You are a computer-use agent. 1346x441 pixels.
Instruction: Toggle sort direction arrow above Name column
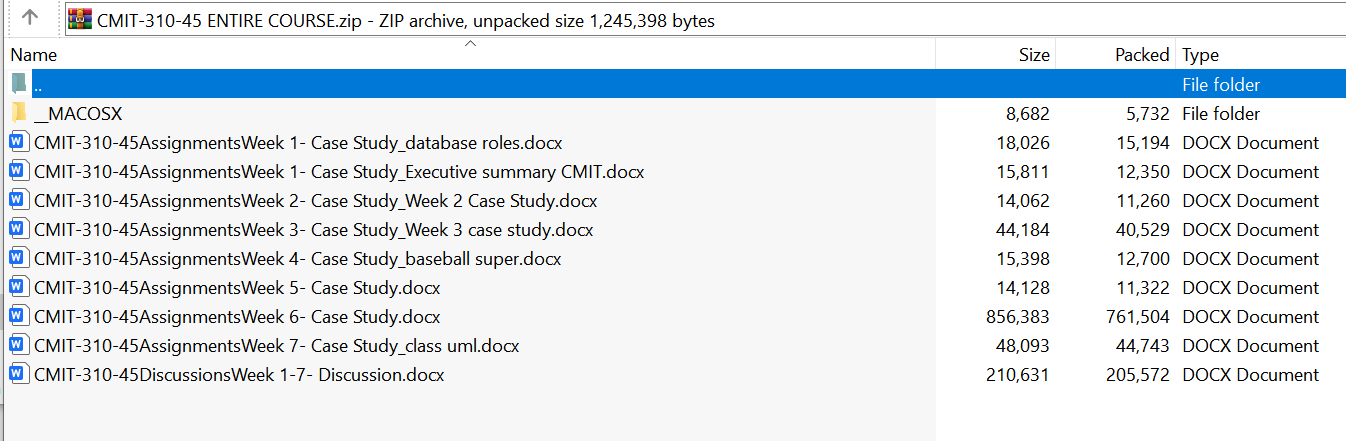click(x=470, y=44)
